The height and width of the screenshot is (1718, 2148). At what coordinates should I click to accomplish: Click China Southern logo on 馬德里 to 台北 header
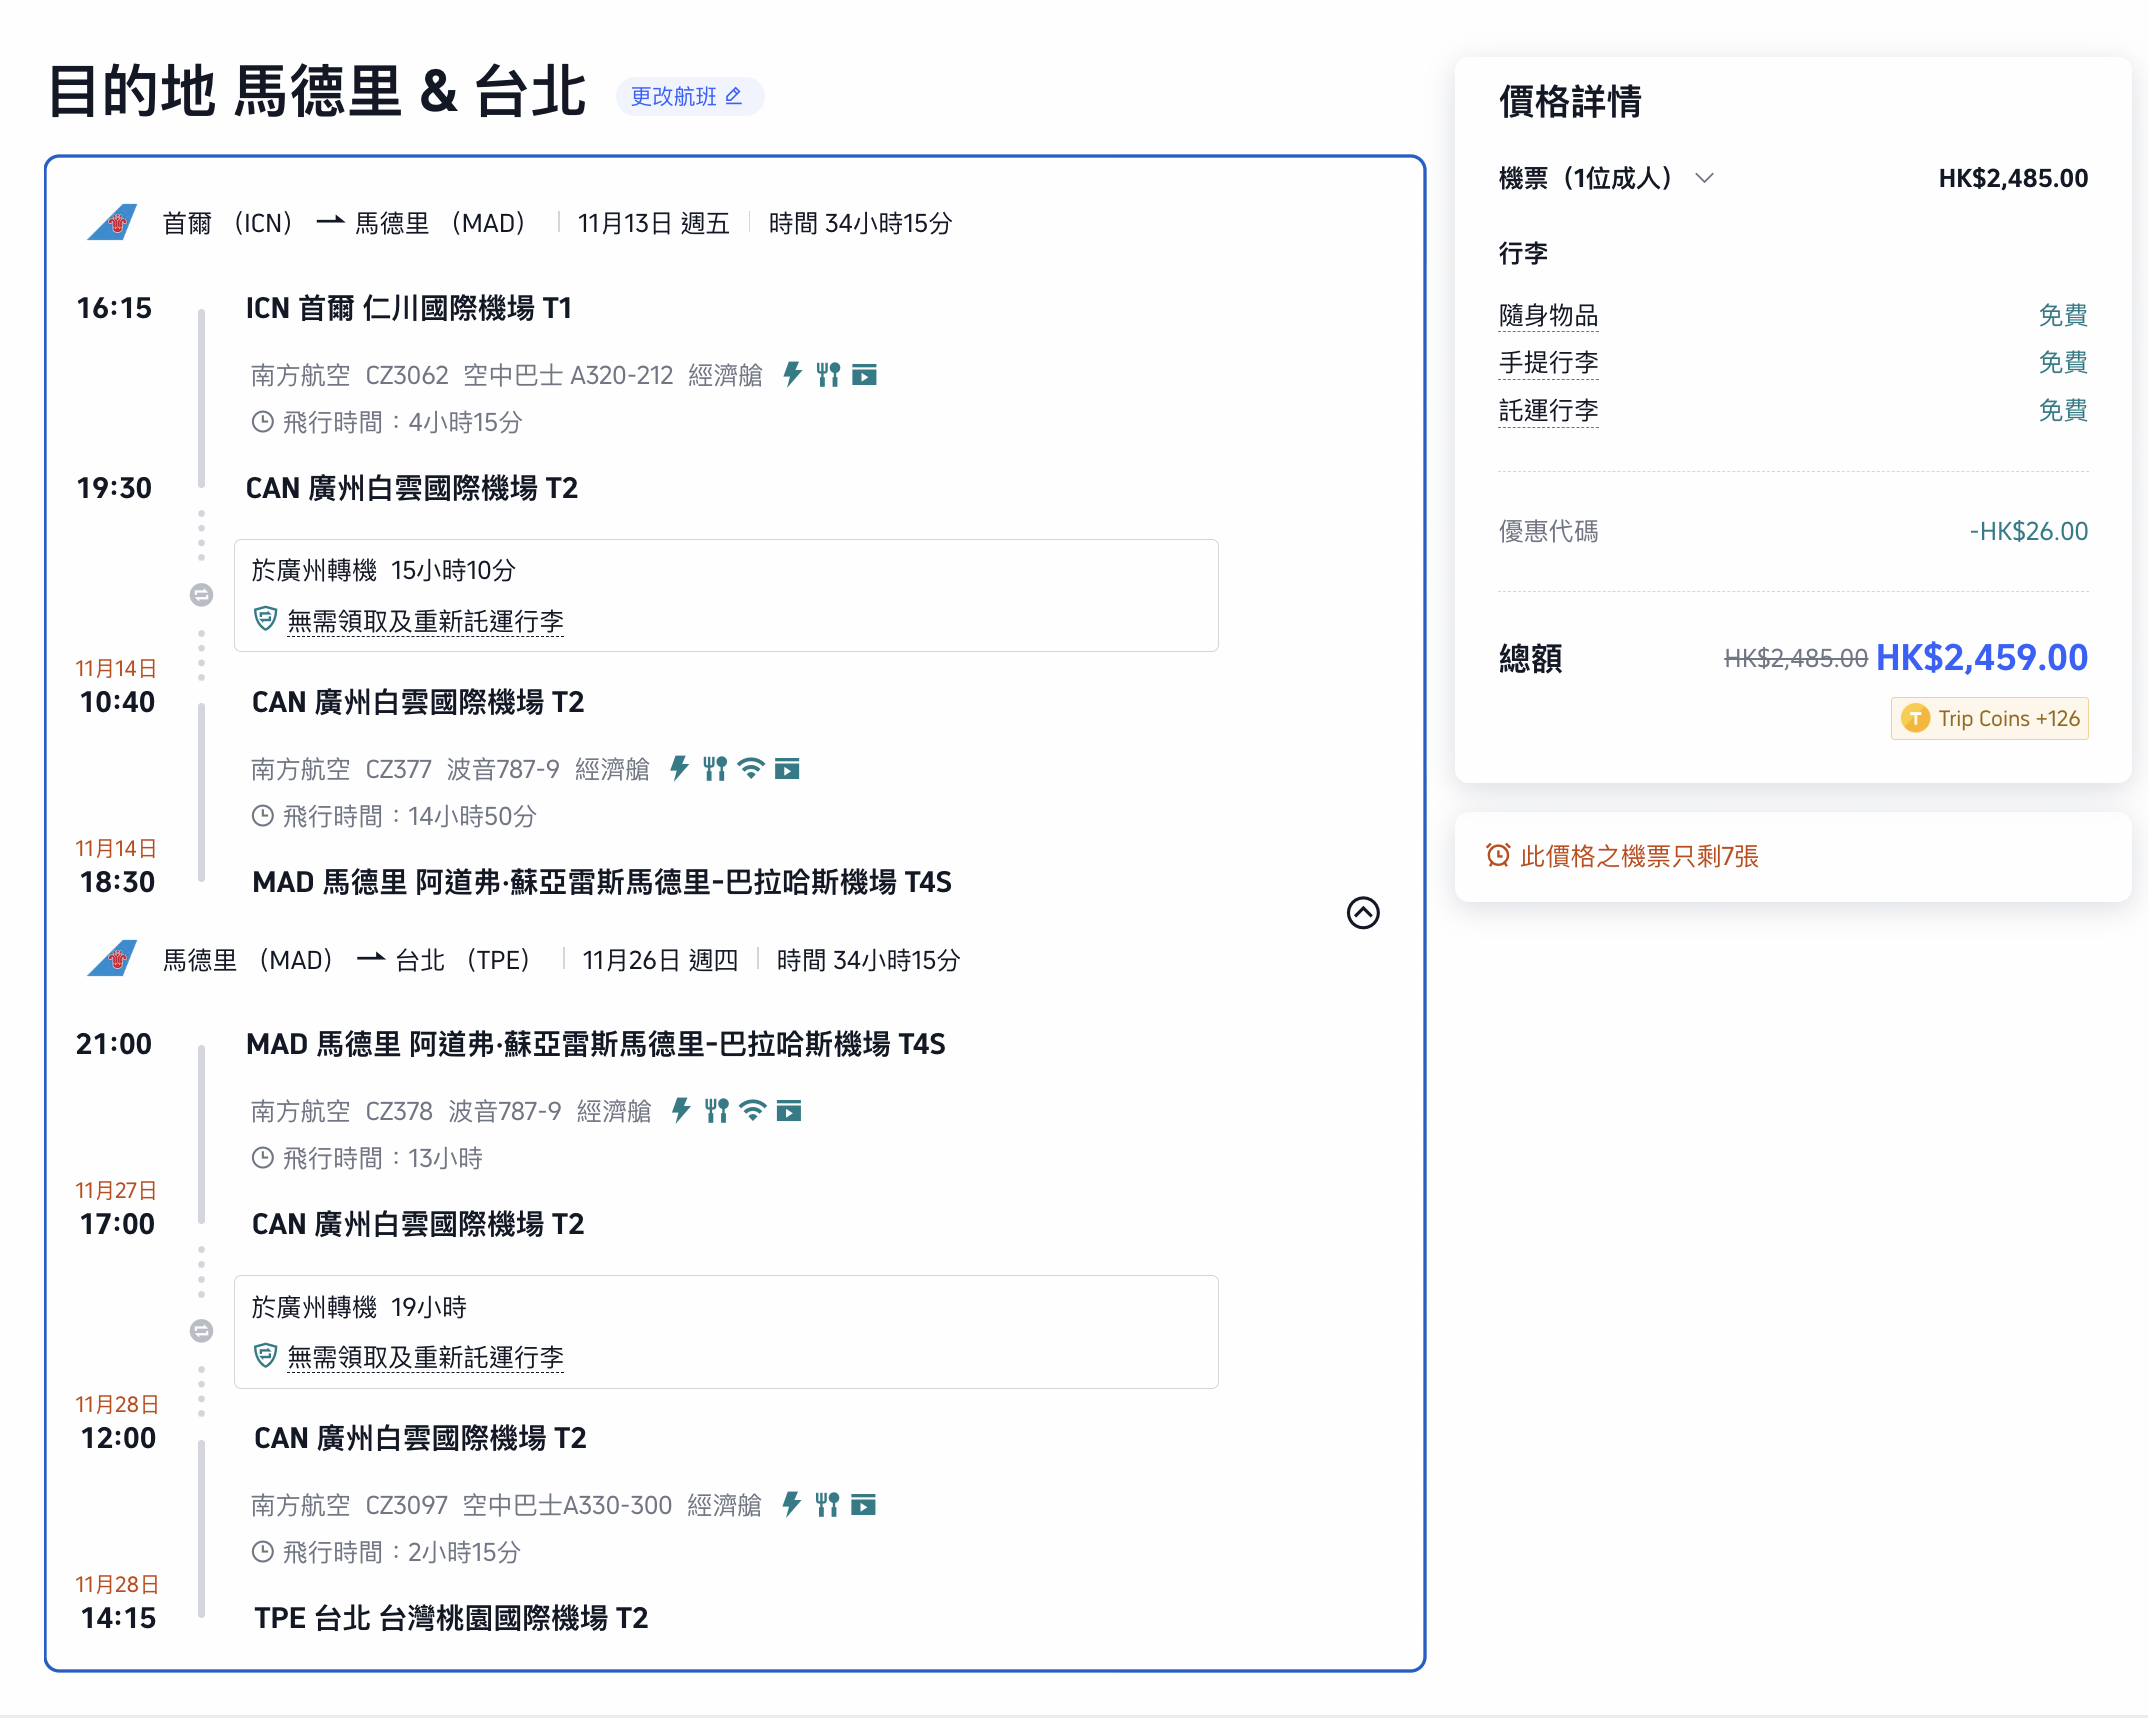112,958
